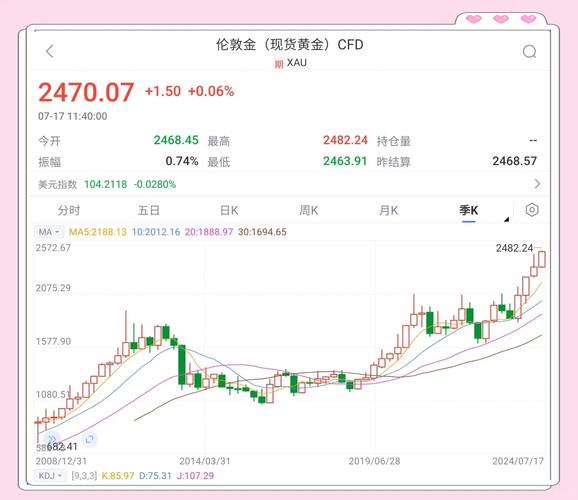Image resolution: width=578 pixels, height=500 pixels.
Task: Tap the XAU symbol label
Action: tap(297, 63)
